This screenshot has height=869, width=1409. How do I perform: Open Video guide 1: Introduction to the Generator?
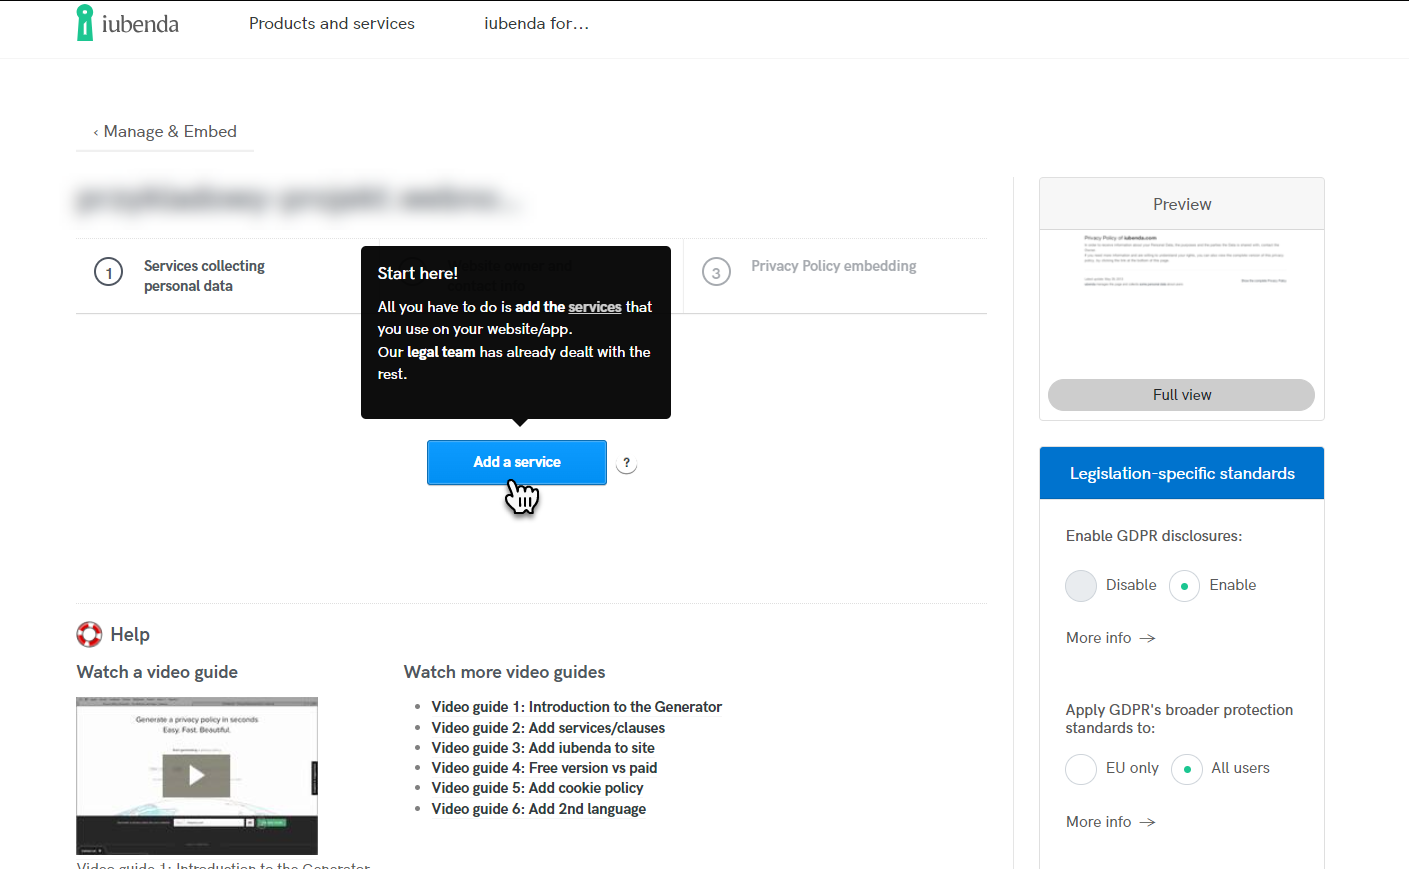click(x=577, y=707)
